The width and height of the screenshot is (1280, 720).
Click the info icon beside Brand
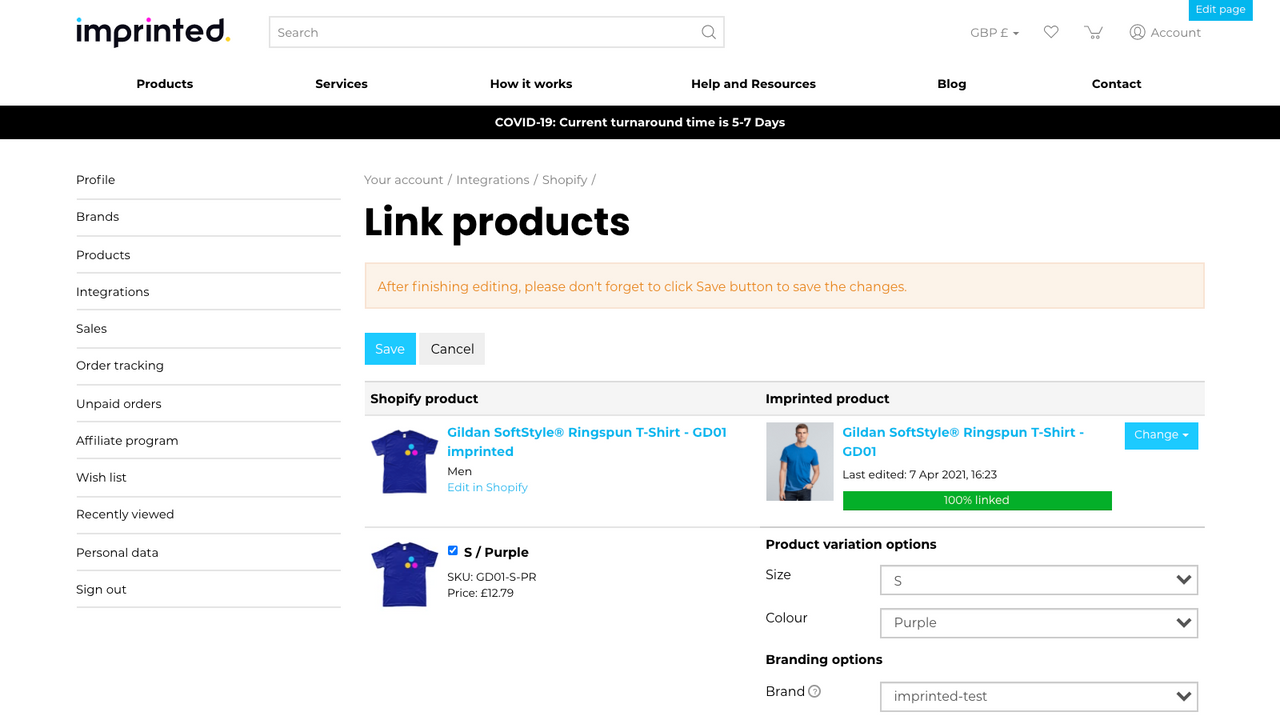815,691
